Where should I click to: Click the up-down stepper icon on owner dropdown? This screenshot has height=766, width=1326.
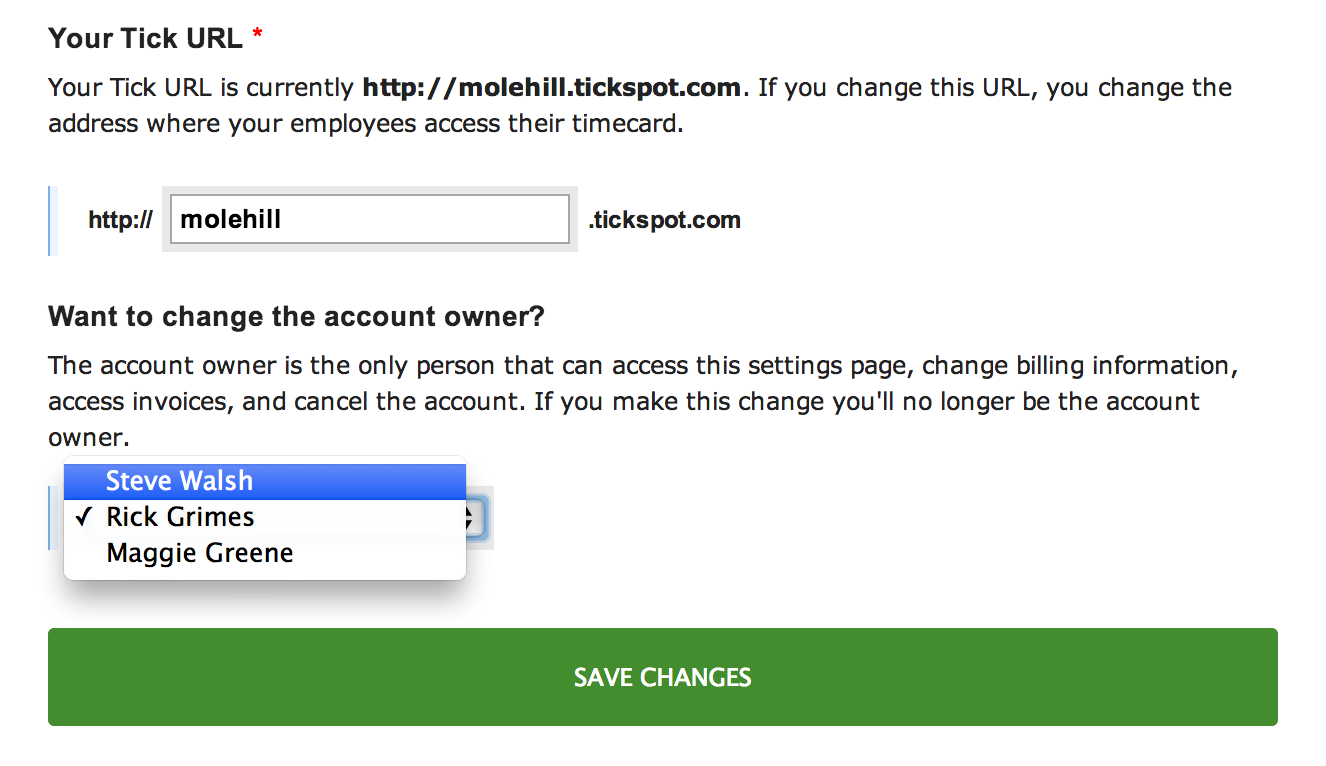466,518
